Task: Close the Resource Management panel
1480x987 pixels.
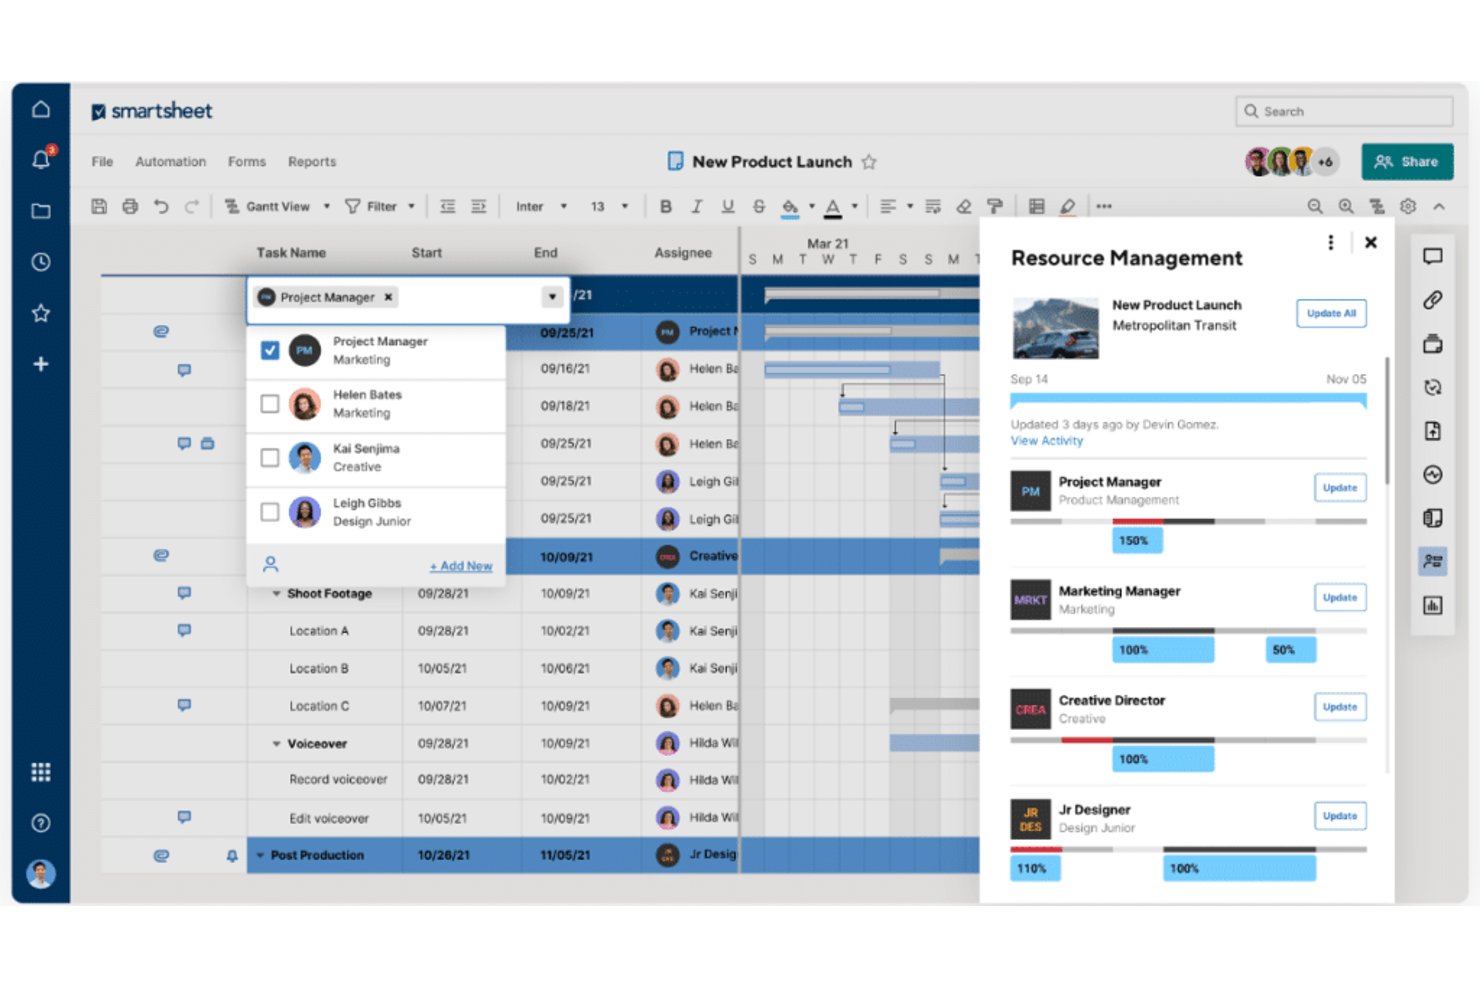Action: (x=1371, y=242)
